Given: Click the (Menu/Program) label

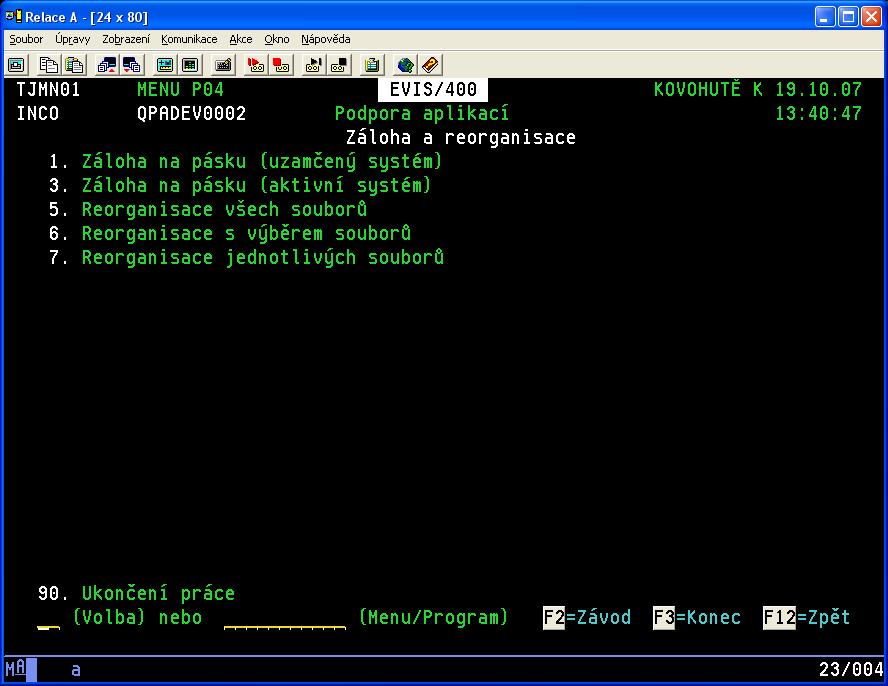Looking at the screenshot, I should (x=433, y=617).
